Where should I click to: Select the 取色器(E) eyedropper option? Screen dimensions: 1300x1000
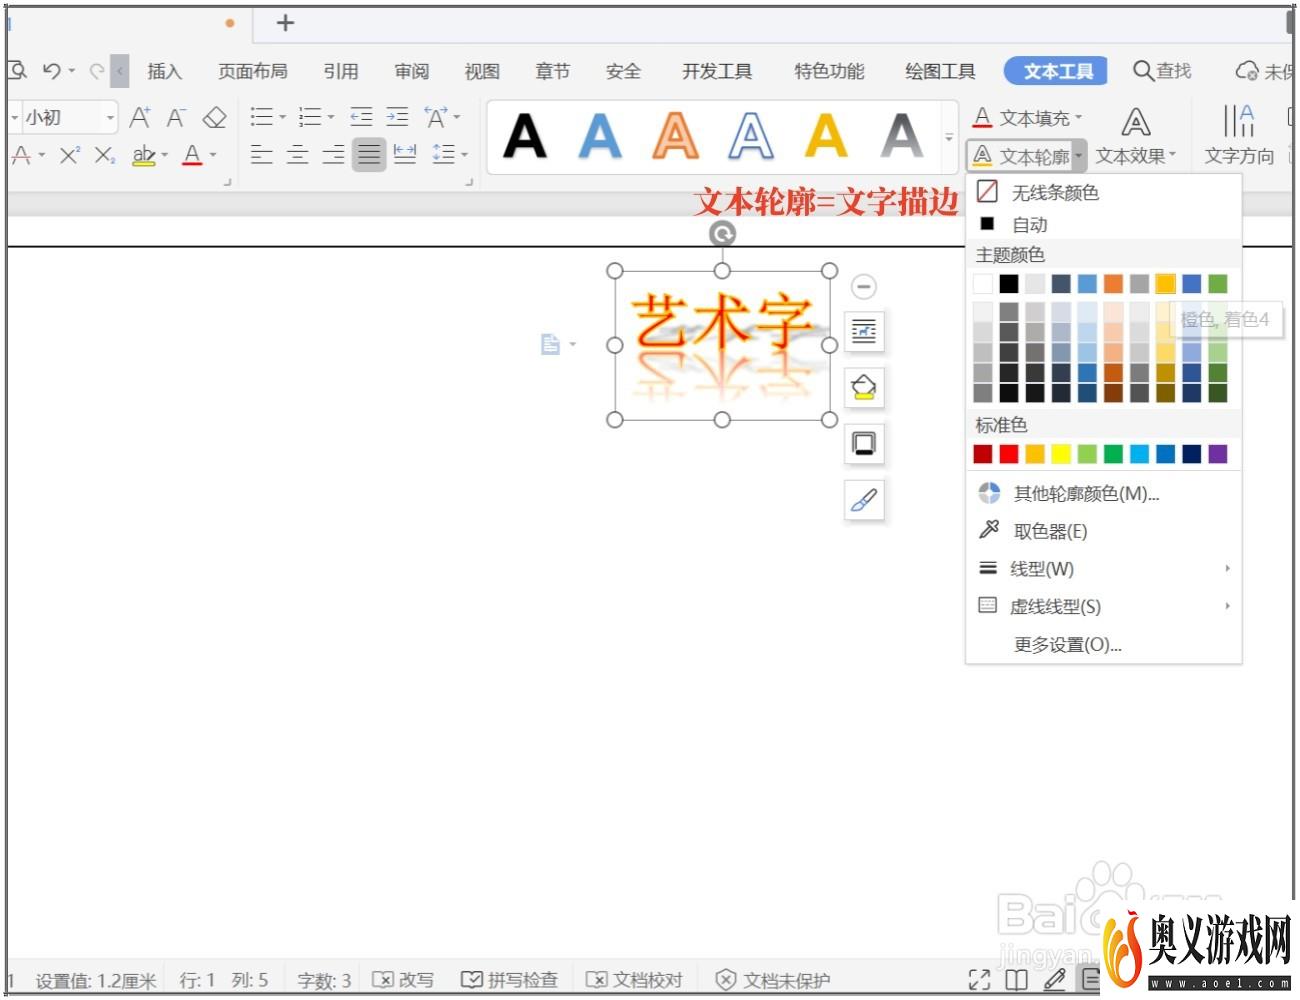pos(1104,531)
